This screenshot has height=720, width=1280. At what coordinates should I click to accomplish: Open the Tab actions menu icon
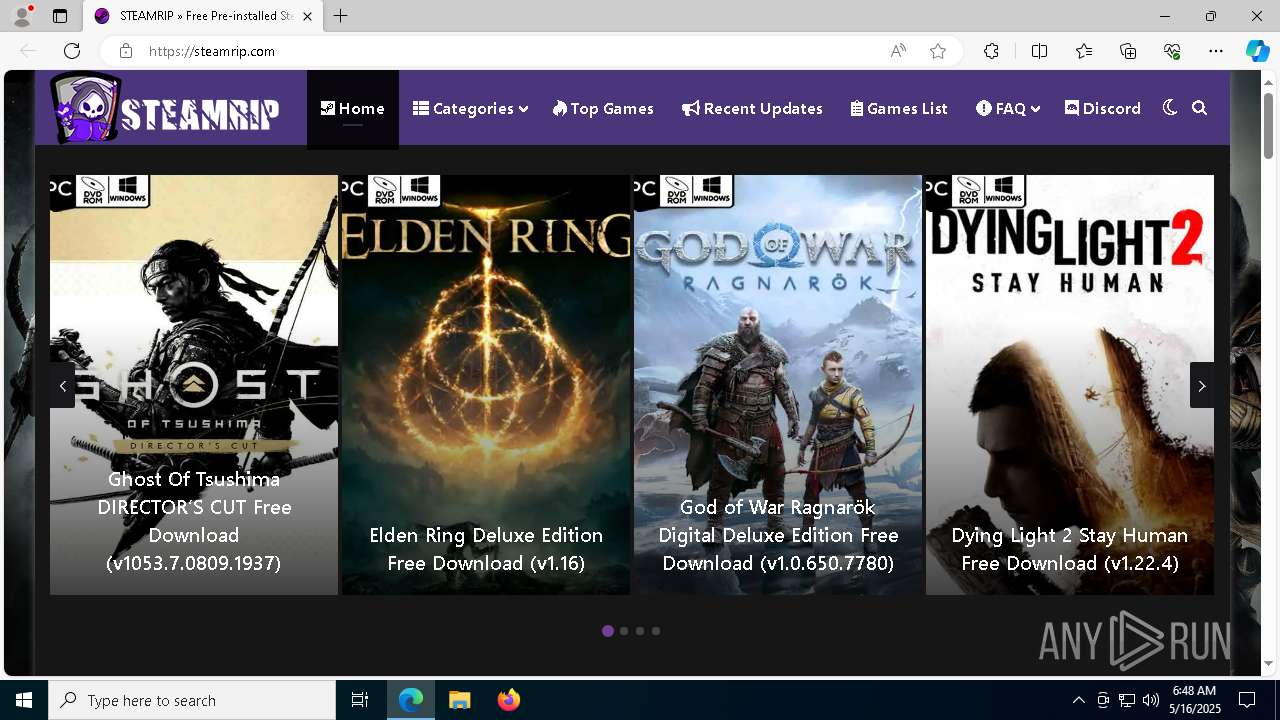[60, 16]
